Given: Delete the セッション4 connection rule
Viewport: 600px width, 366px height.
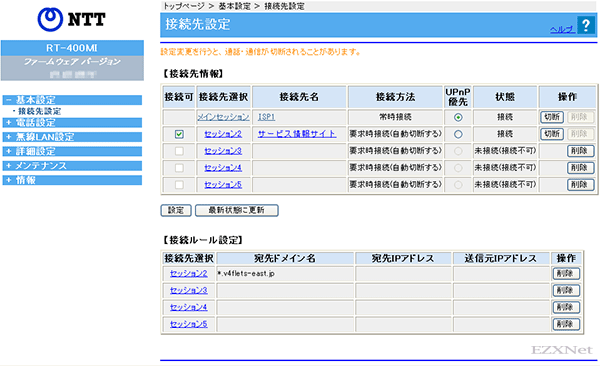Looking at the screenshot, I should (566, 307).
